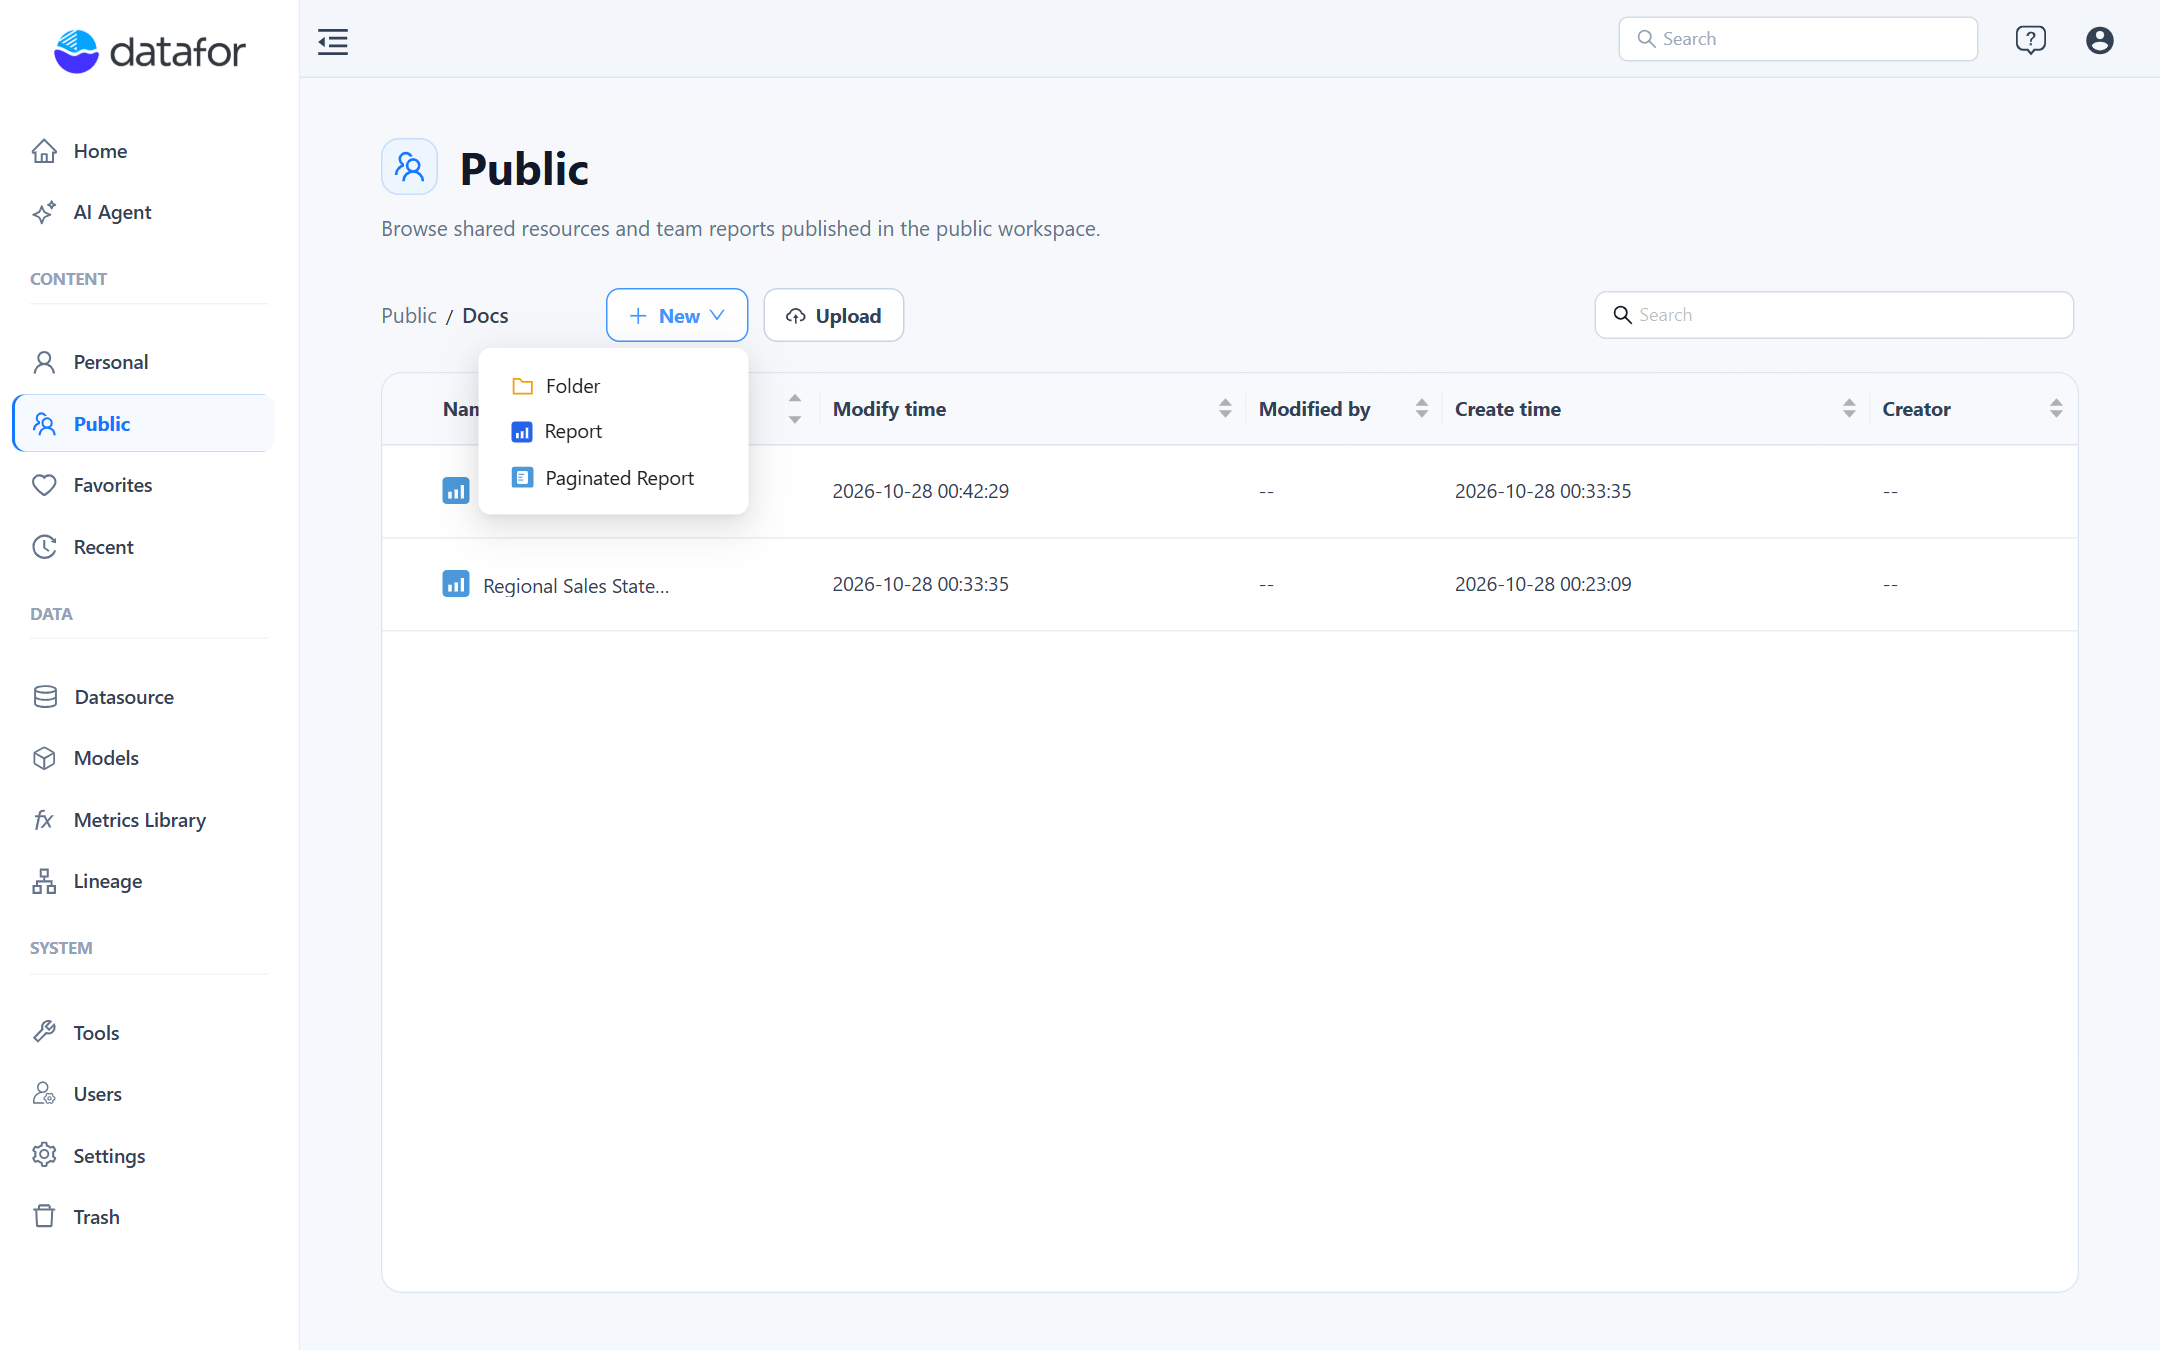Click the Tools wrench icon
This screenshot has width=2160, height=1350.
coord(44,1032)
